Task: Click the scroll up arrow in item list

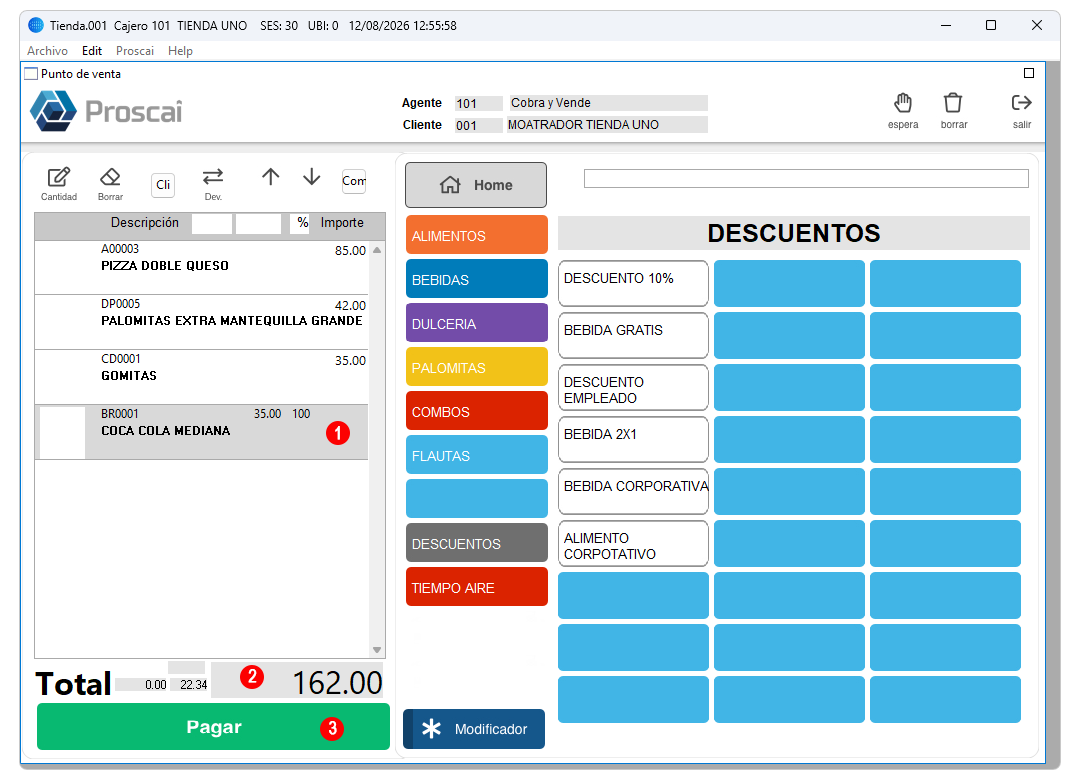Action: click(x=377, y=250)
